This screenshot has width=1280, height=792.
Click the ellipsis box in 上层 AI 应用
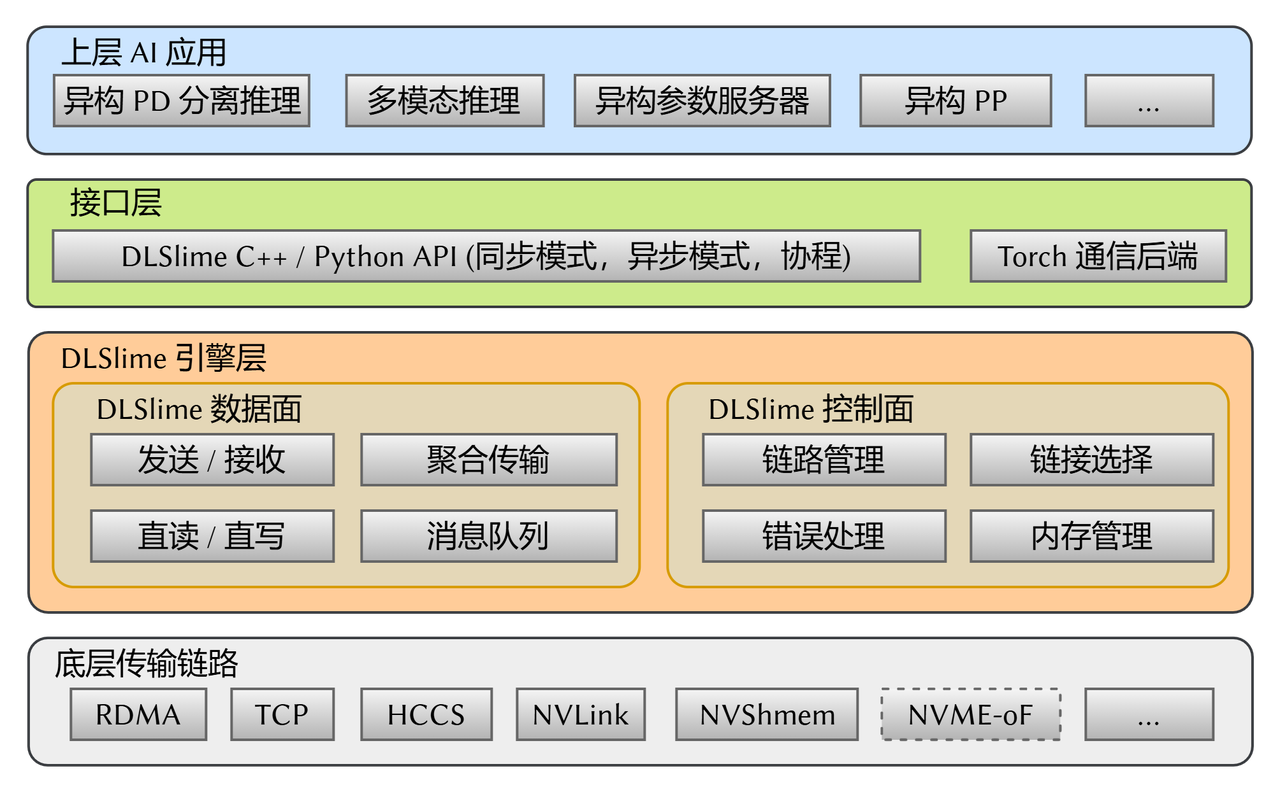1148,101
